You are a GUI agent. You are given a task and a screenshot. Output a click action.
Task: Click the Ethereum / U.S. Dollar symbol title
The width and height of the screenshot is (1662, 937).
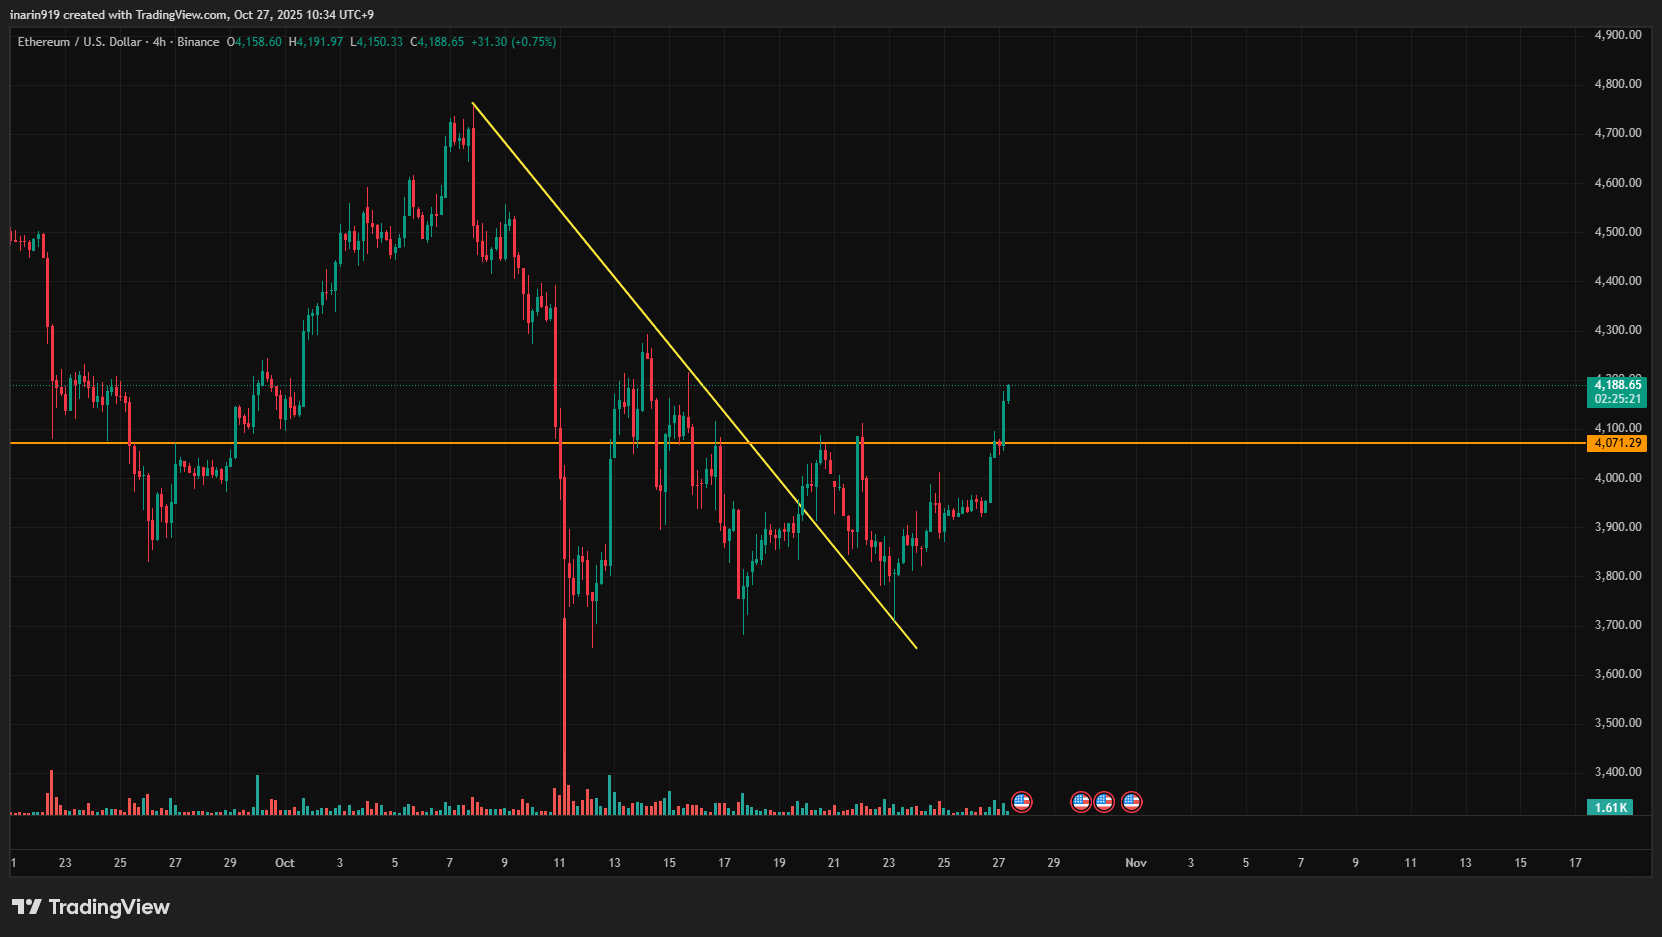(79, 42)
